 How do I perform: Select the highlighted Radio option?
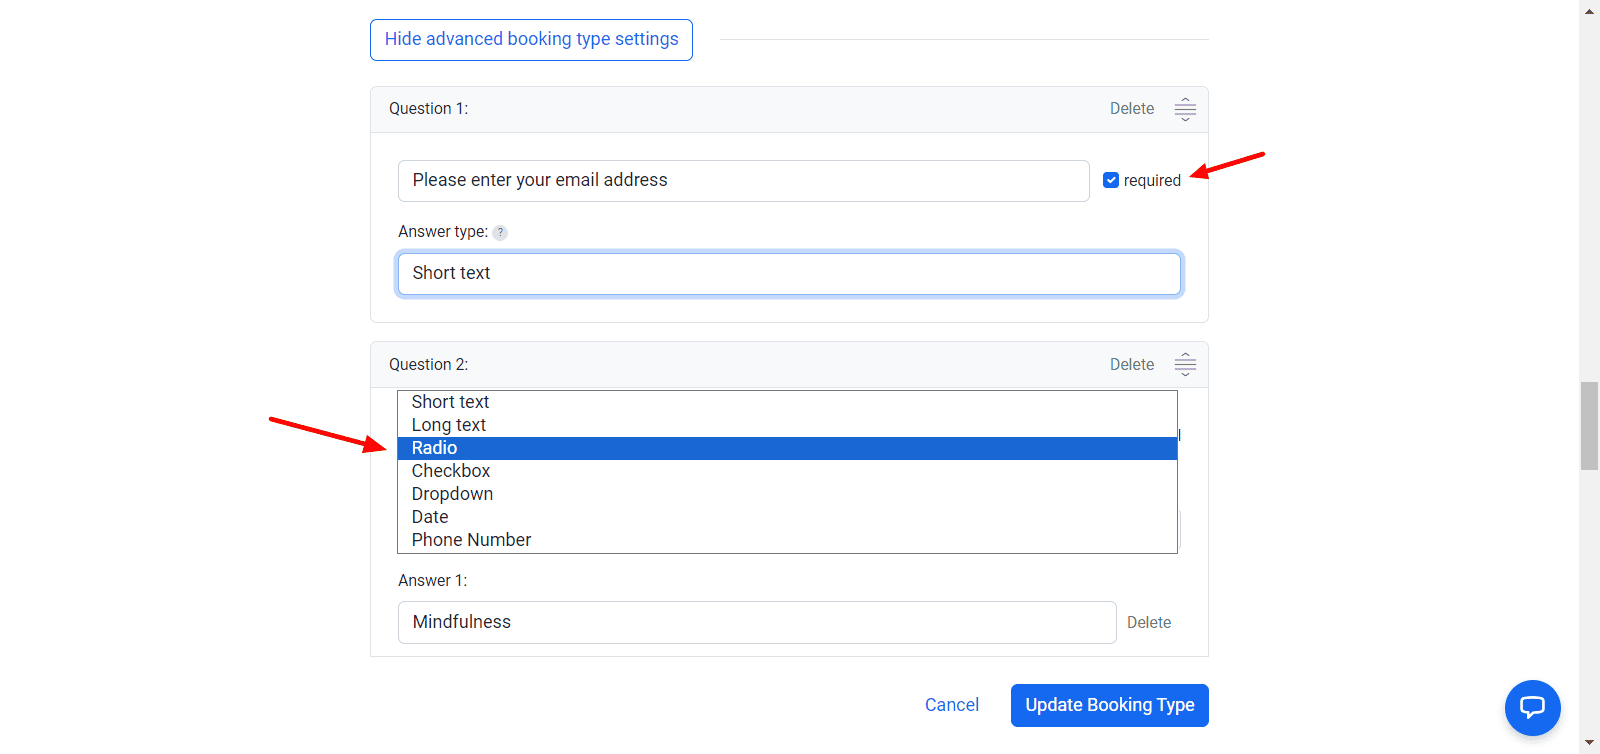point(435,448)
